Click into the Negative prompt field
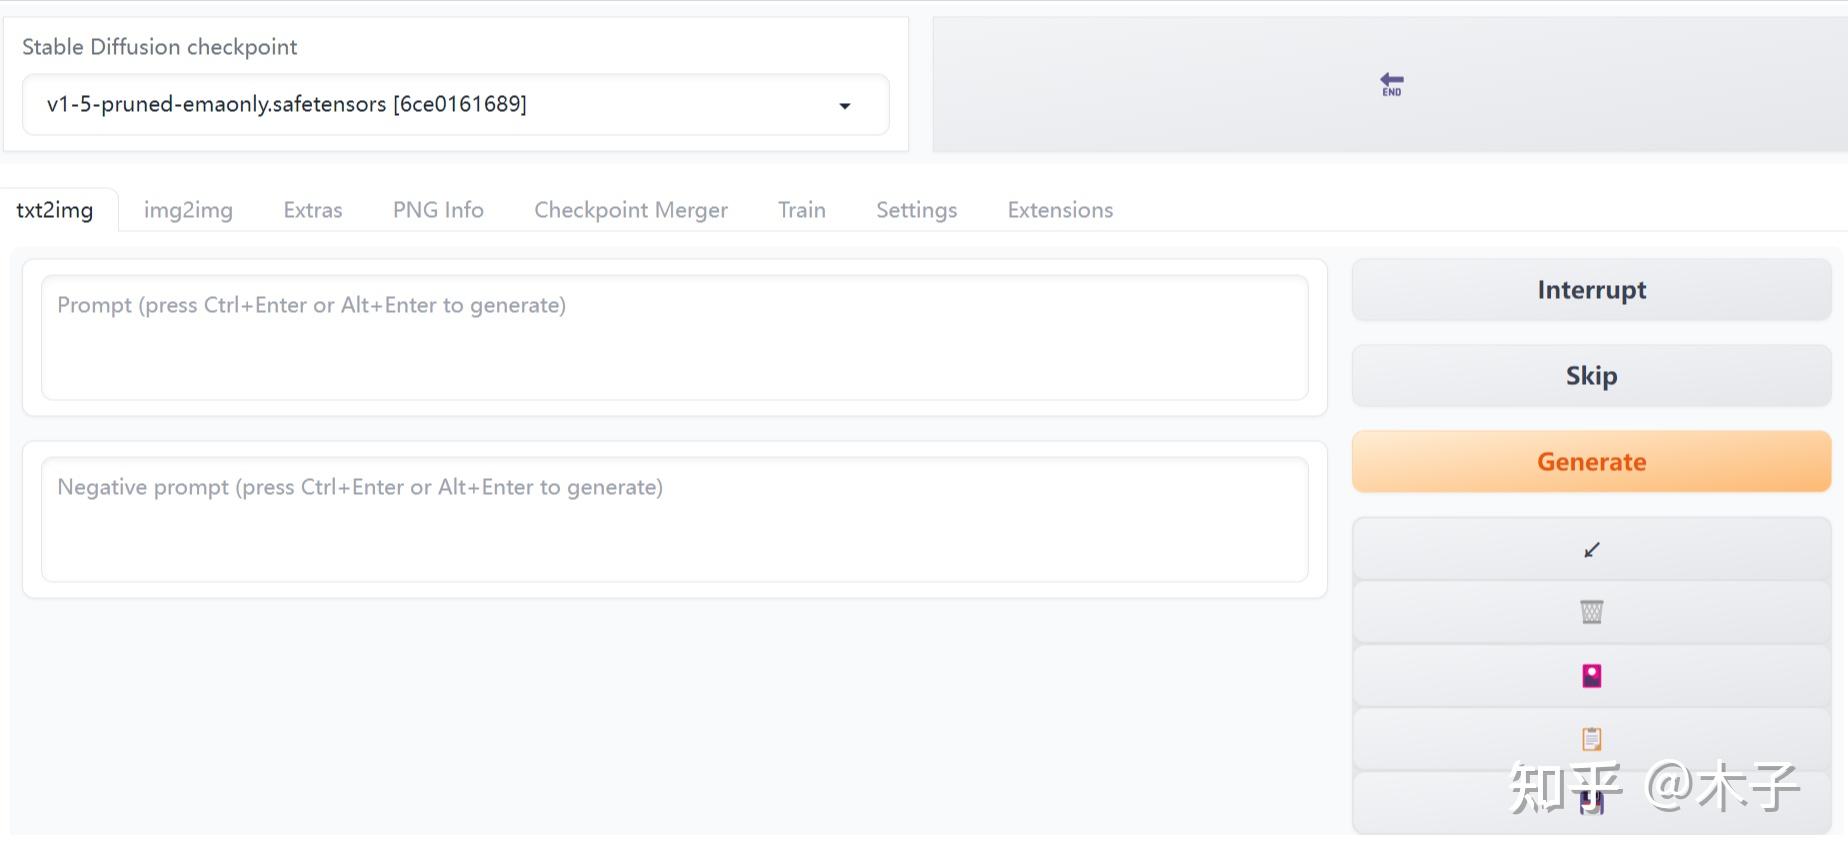Screen dimensions: 1848x862 pos(675,520)
